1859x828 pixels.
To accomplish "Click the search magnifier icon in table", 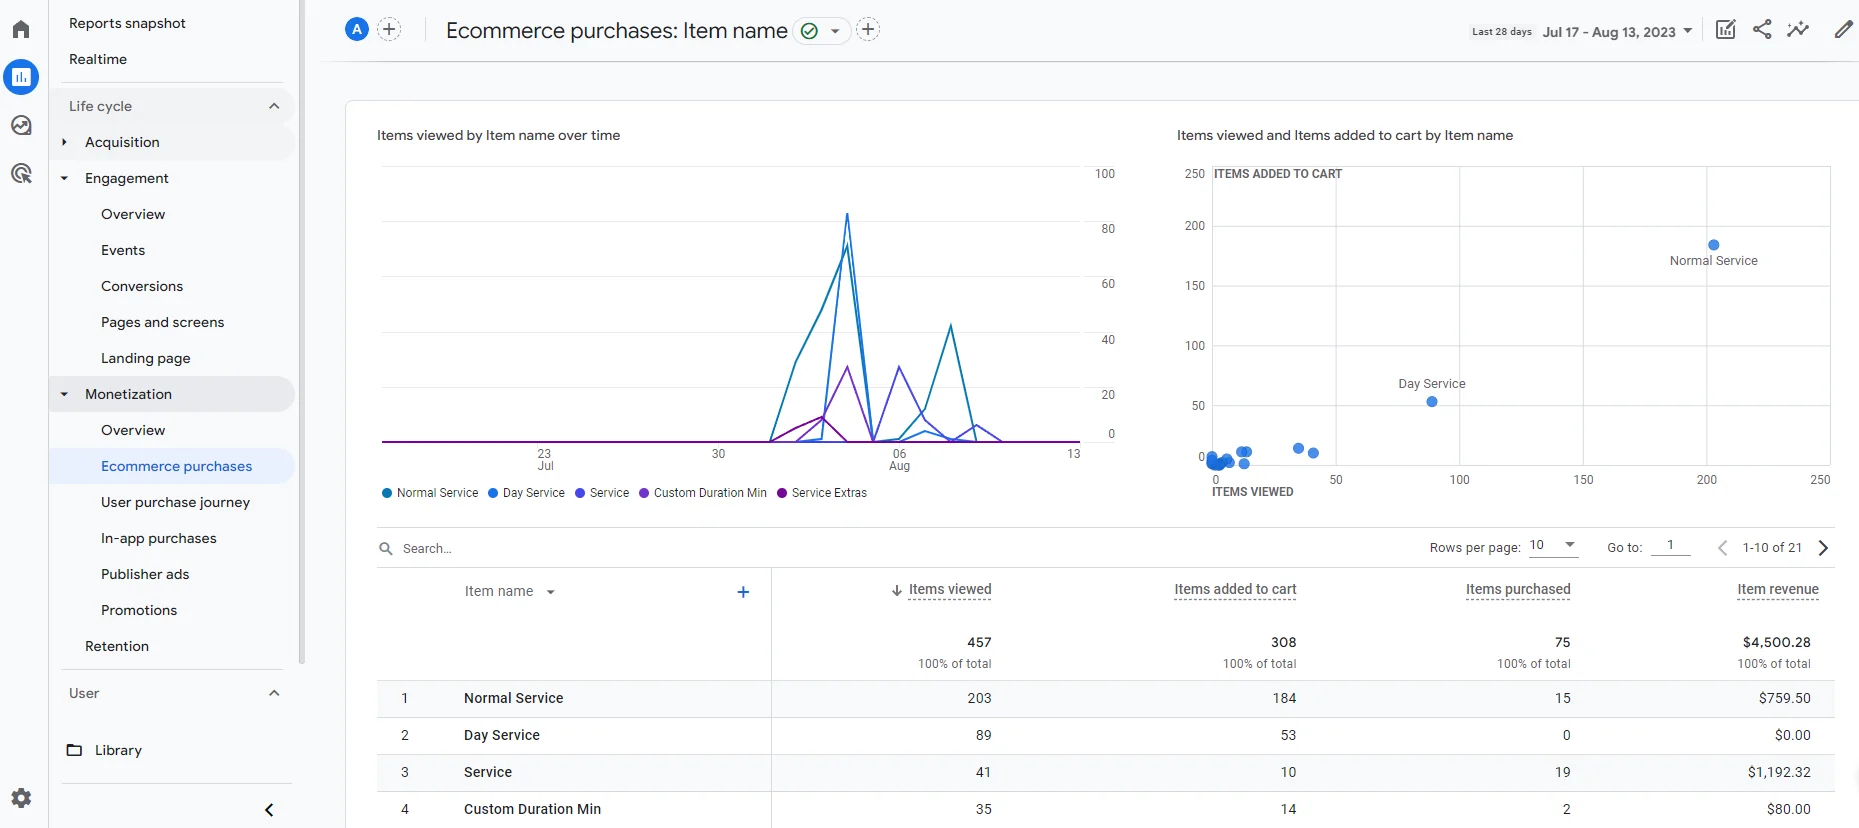I will point(386,548).
